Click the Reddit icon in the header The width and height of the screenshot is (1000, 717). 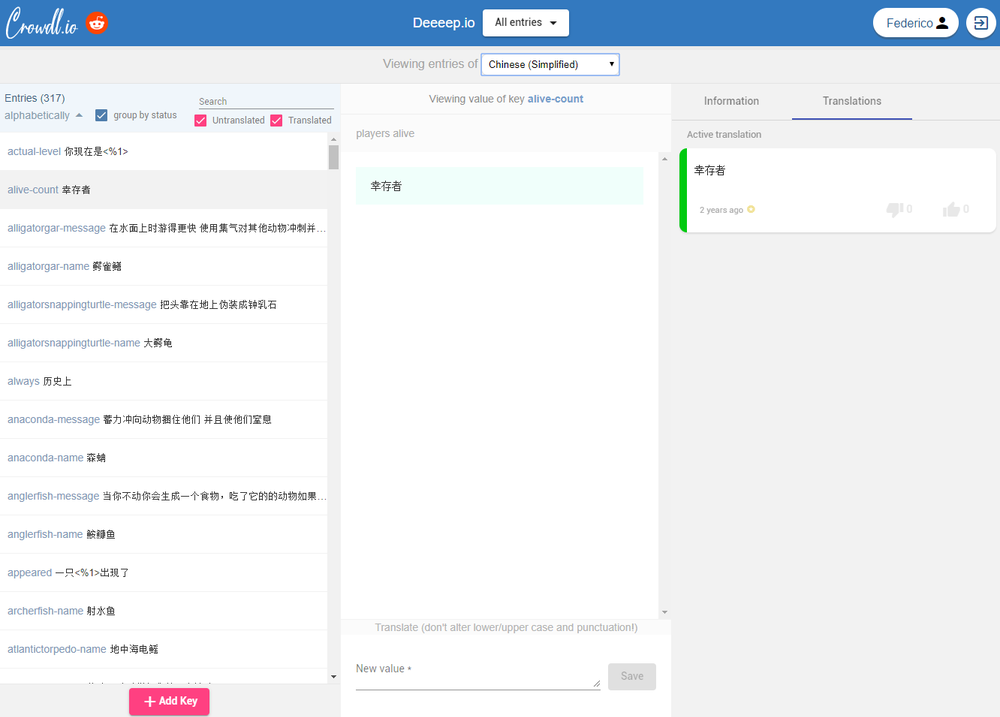point(96,22)
